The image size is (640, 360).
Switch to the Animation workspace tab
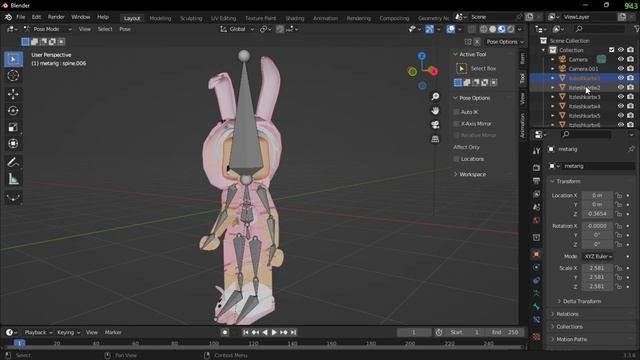pos(325,18)
